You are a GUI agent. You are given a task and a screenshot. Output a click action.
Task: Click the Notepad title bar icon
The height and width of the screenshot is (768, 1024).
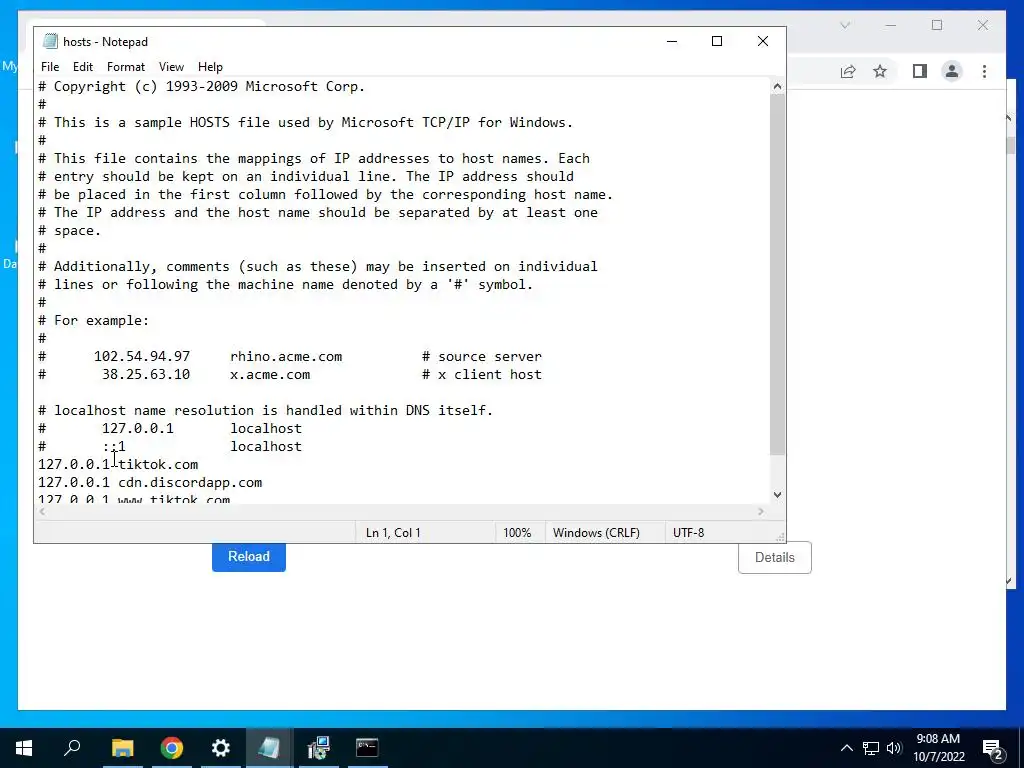click(x=50, y=41)
